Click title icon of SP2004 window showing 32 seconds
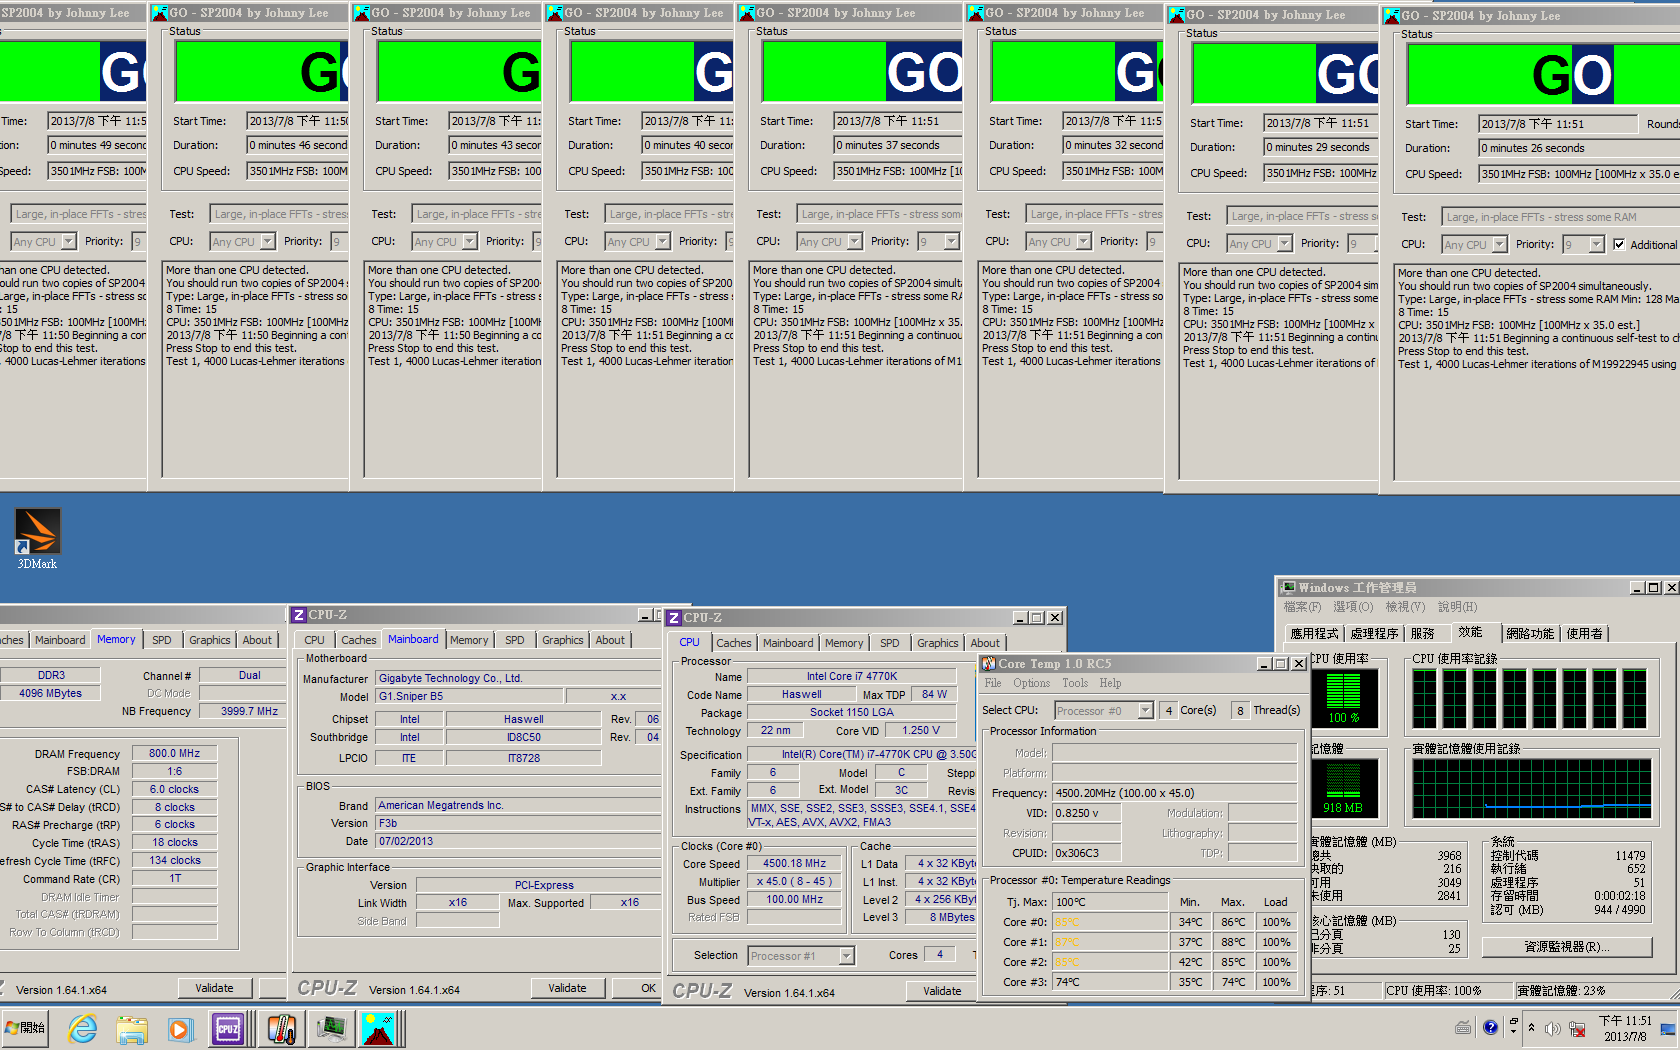Screen dimensions: 1680x1050 pos(975,13)
